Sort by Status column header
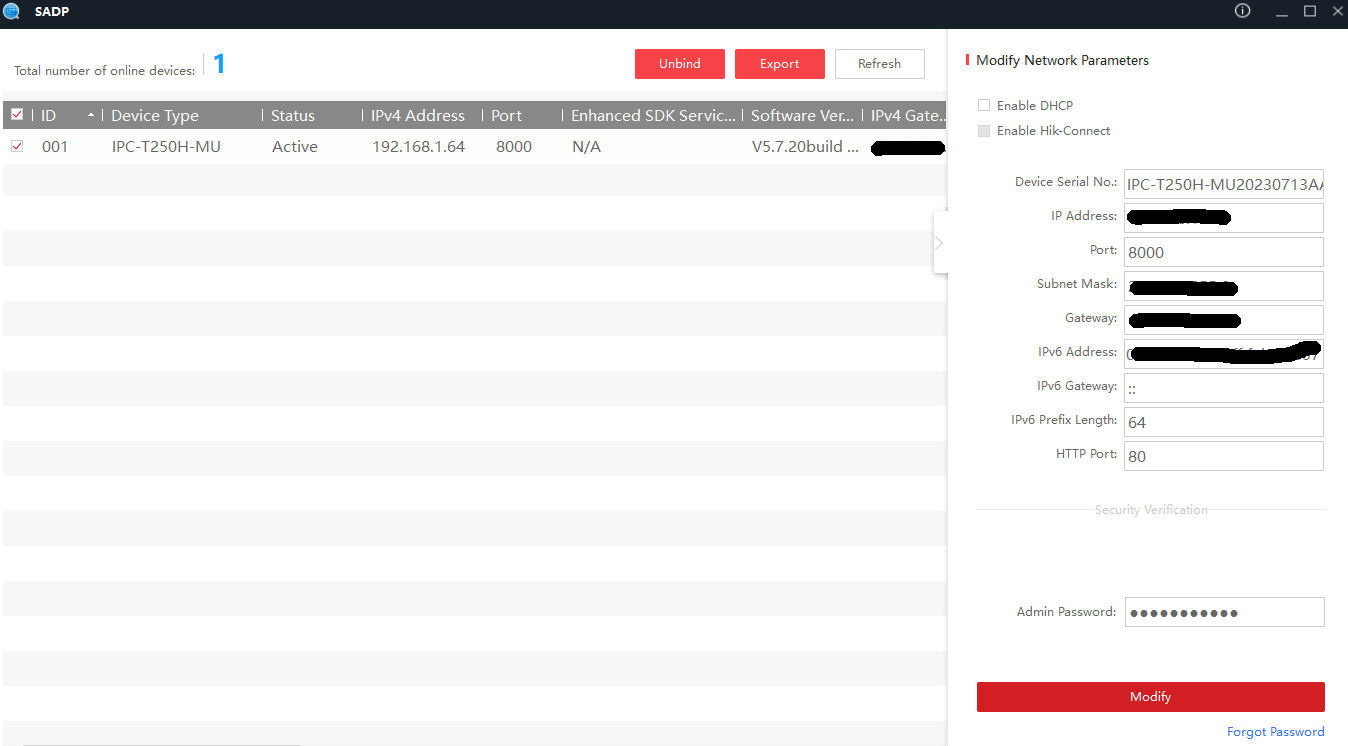 (x=293, y=116)
